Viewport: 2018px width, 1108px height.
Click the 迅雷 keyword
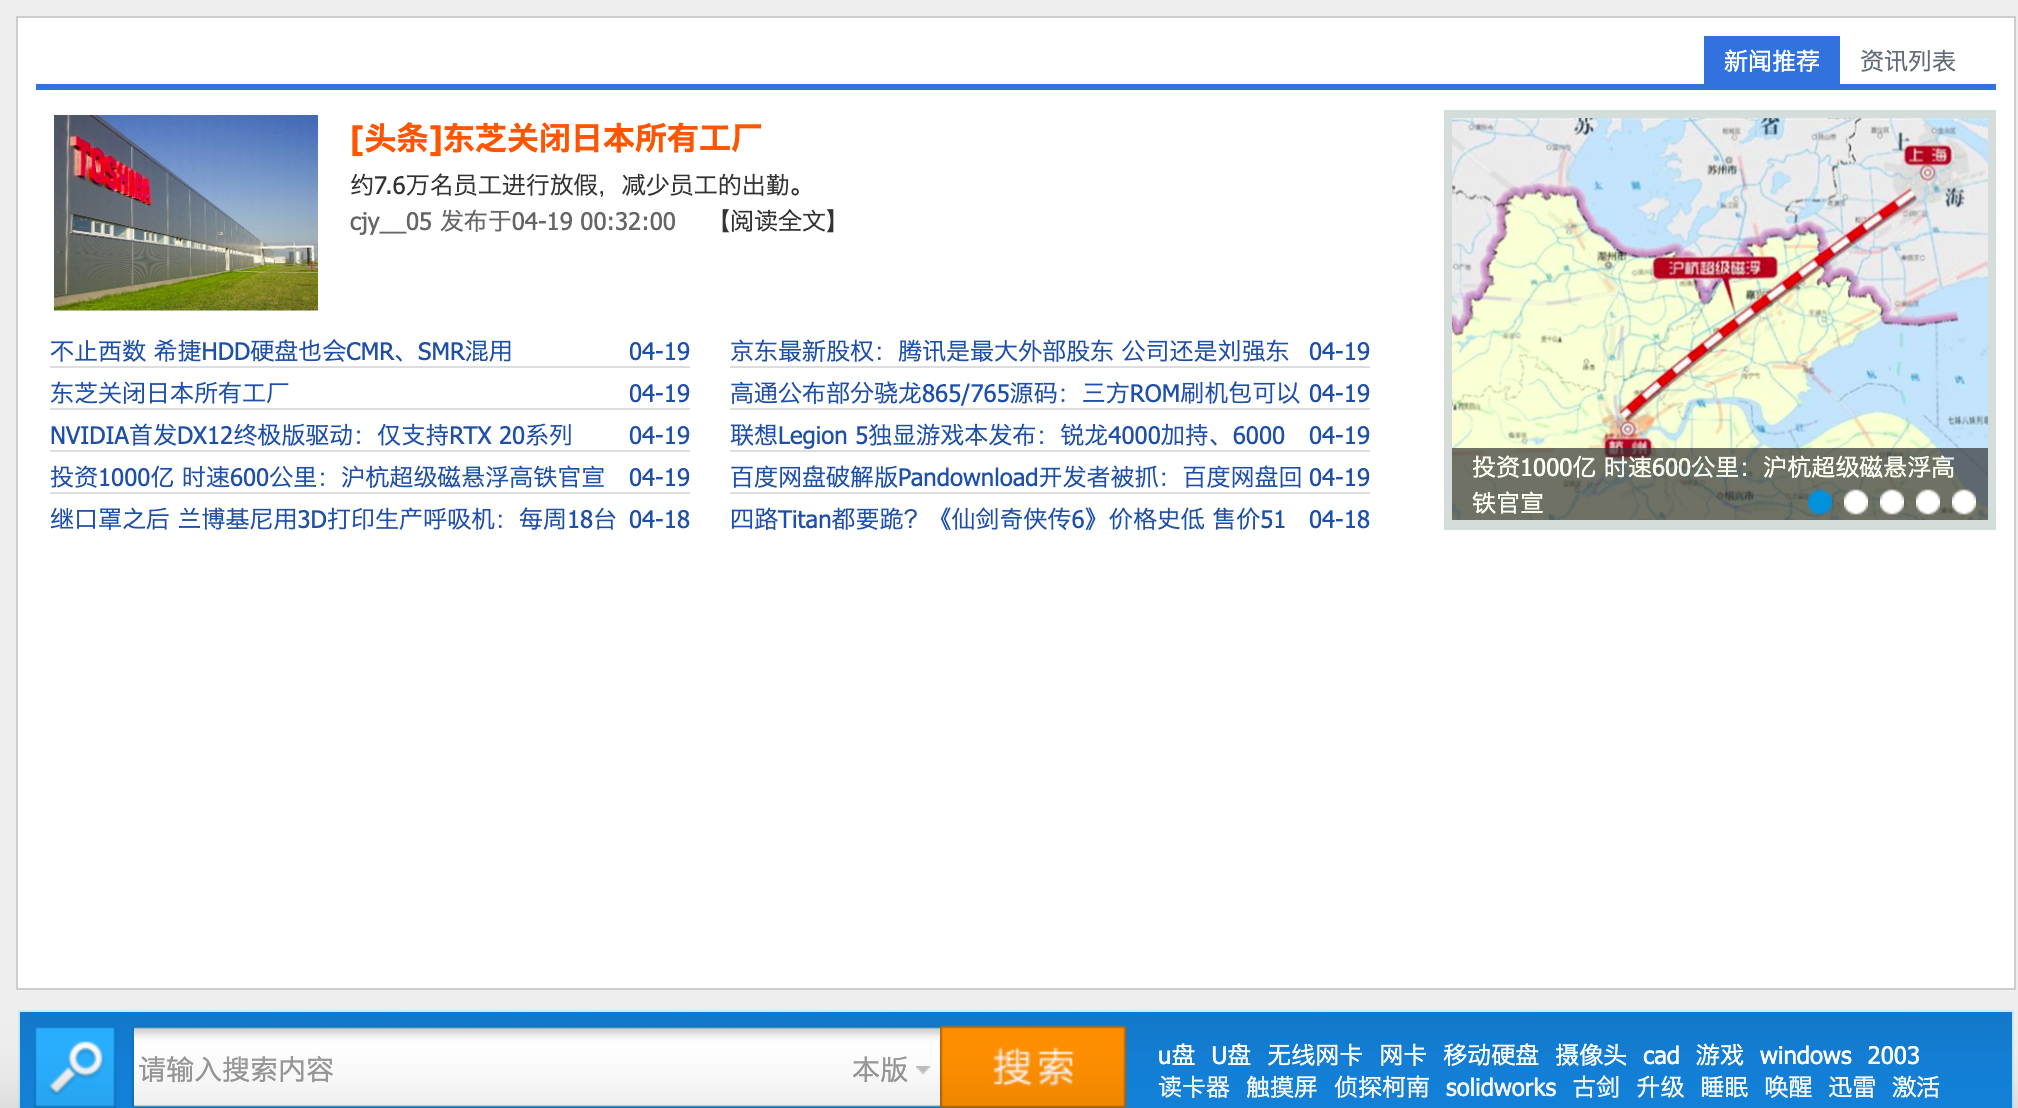[x=1852, y=1087]
